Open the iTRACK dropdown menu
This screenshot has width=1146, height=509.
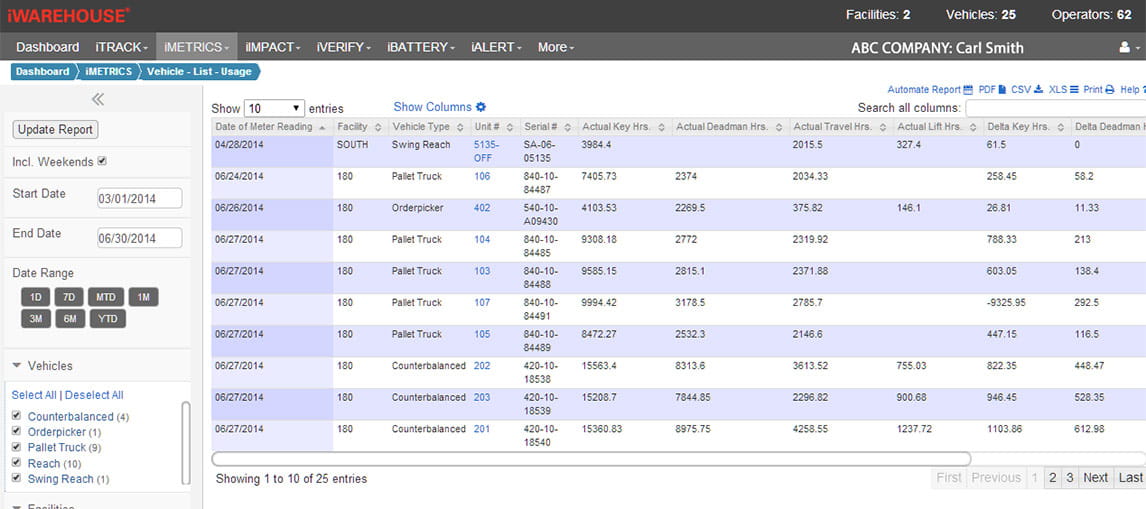[x=121, y=47]
